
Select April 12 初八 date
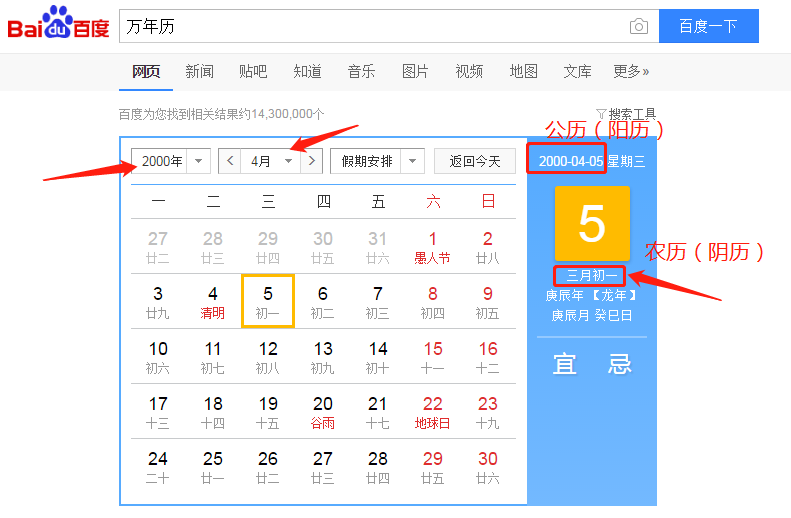click(268, 357)
